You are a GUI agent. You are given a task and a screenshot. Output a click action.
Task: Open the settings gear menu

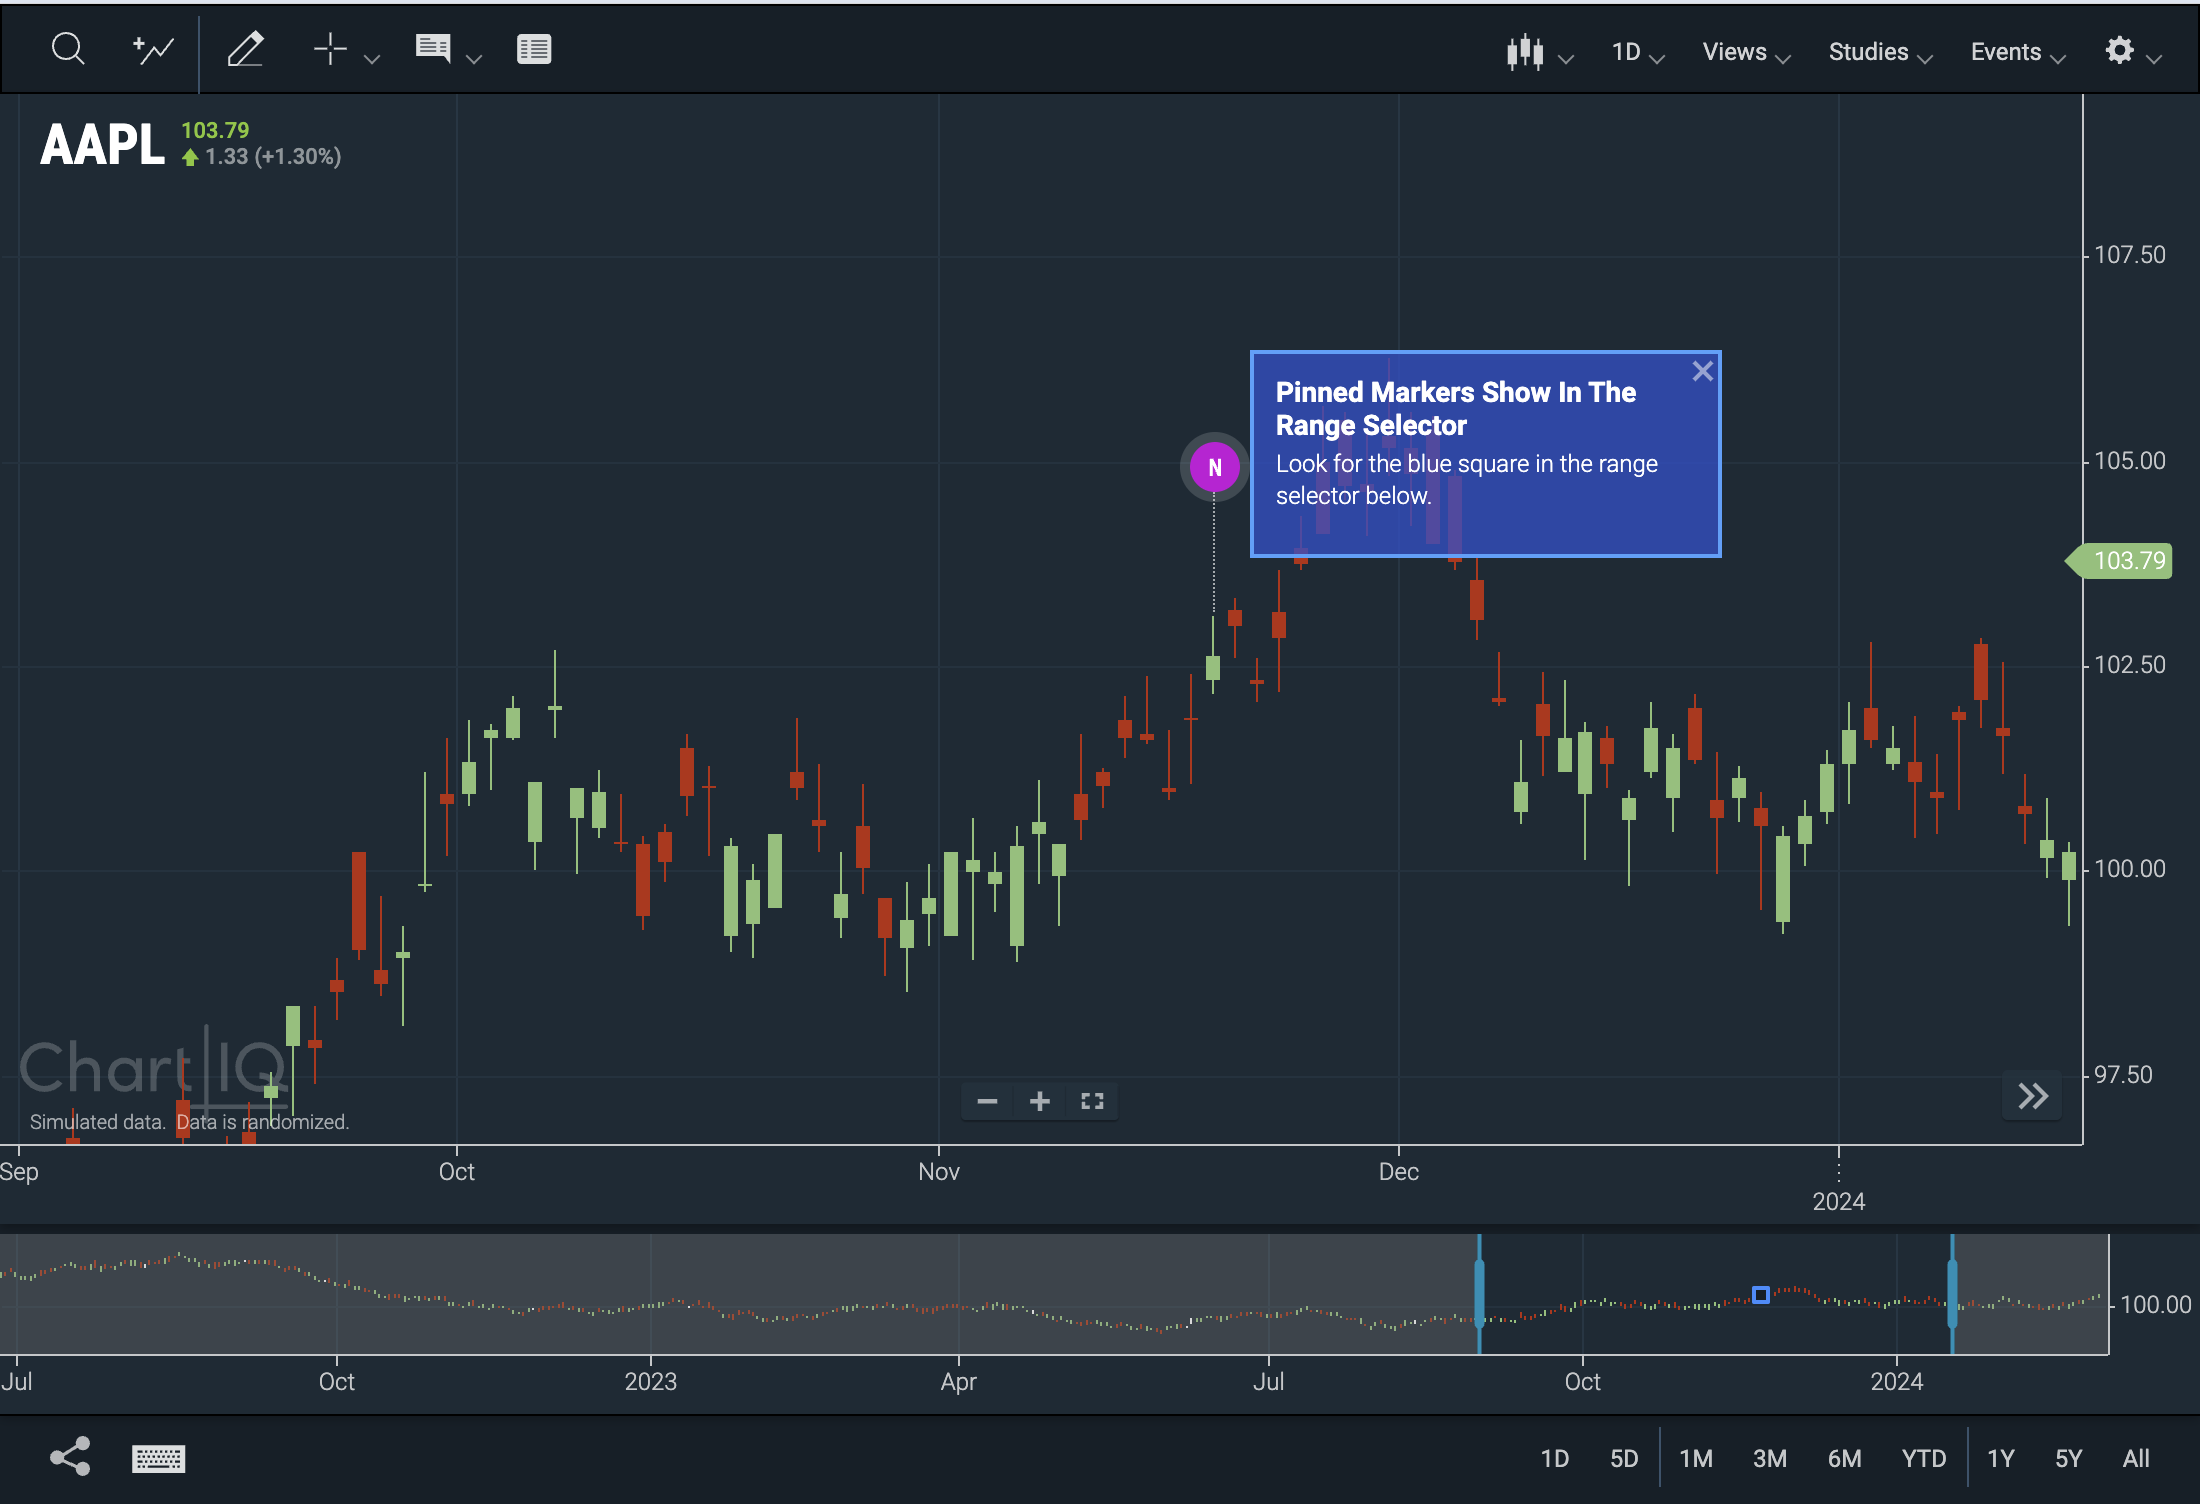pyautogui.click(x=2133, y=51)
